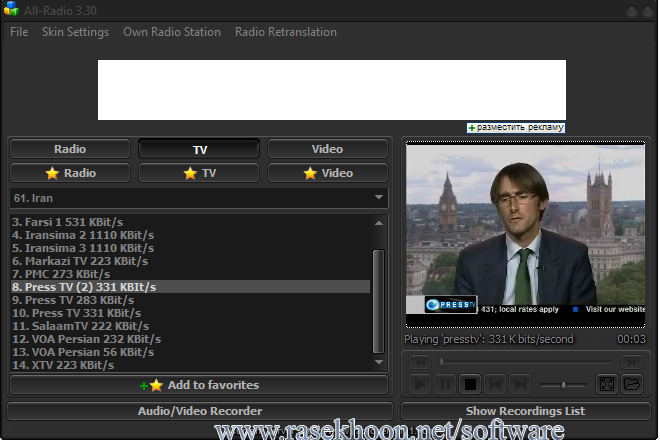The height and width of the screenshot is (442, 660).
Task: Switch video to fullscreen mode
Action: click(606, 384)
